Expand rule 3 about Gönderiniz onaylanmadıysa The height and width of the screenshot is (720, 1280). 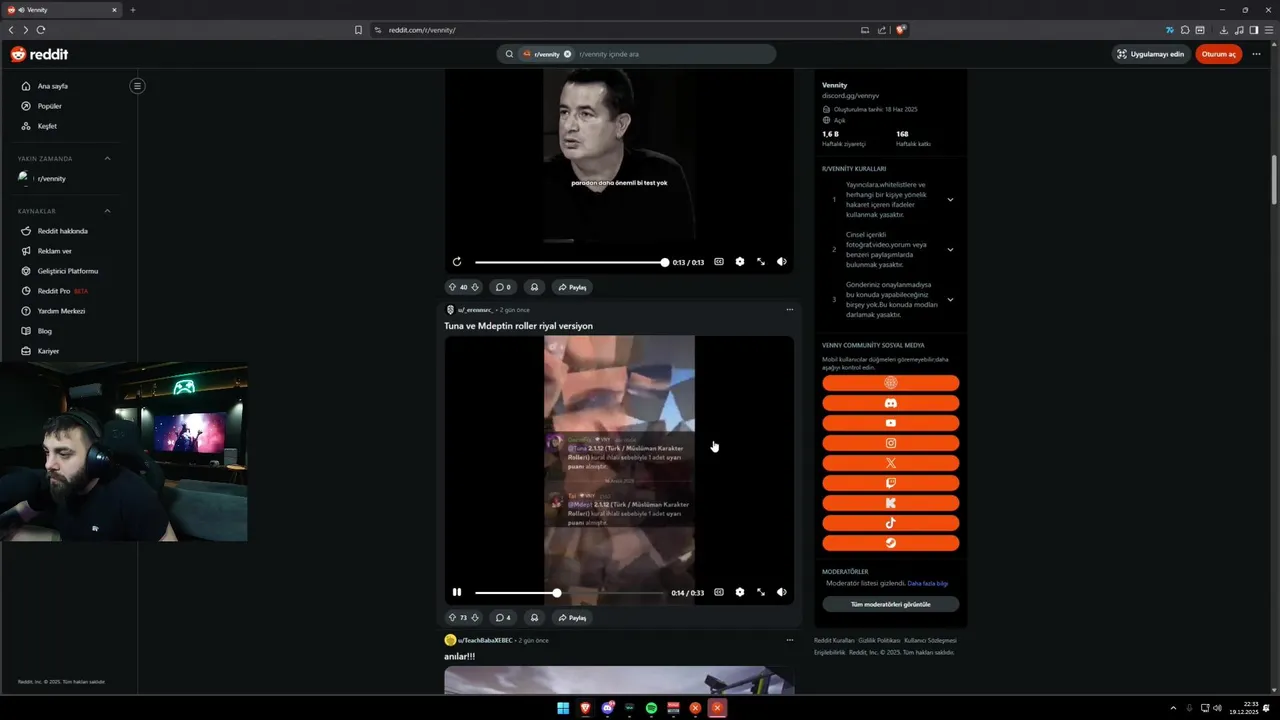coord(950,300)
